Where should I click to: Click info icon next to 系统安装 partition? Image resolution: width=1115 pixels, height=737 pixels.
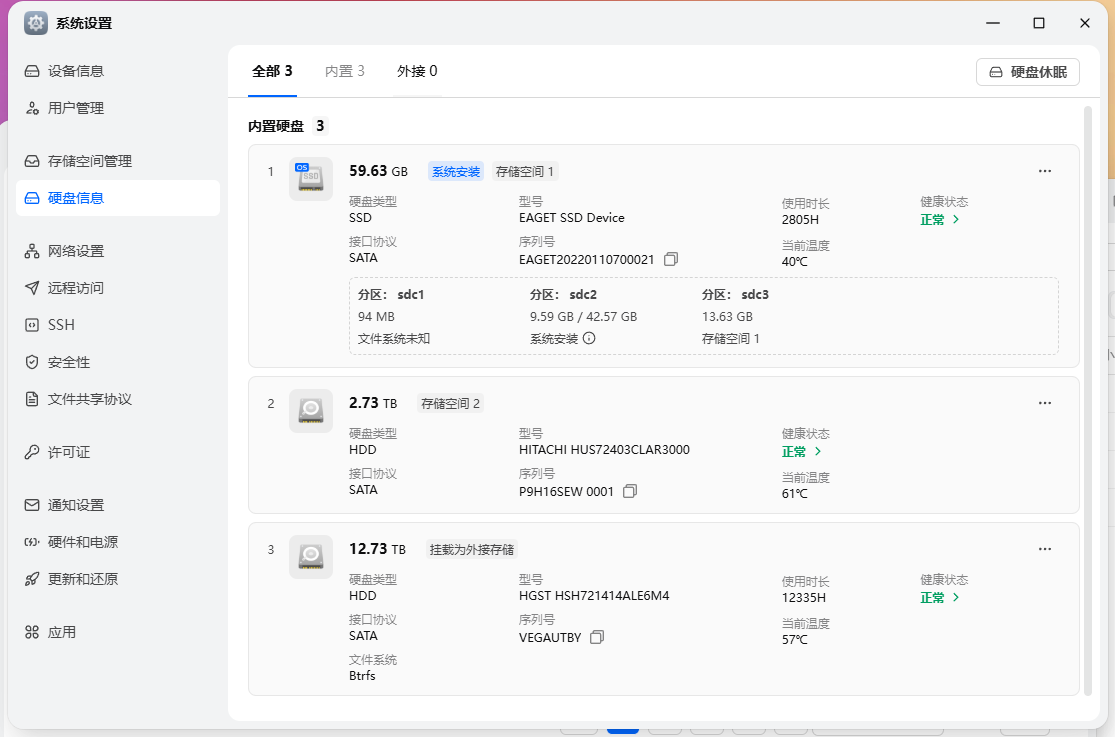(x=589, y=338)
